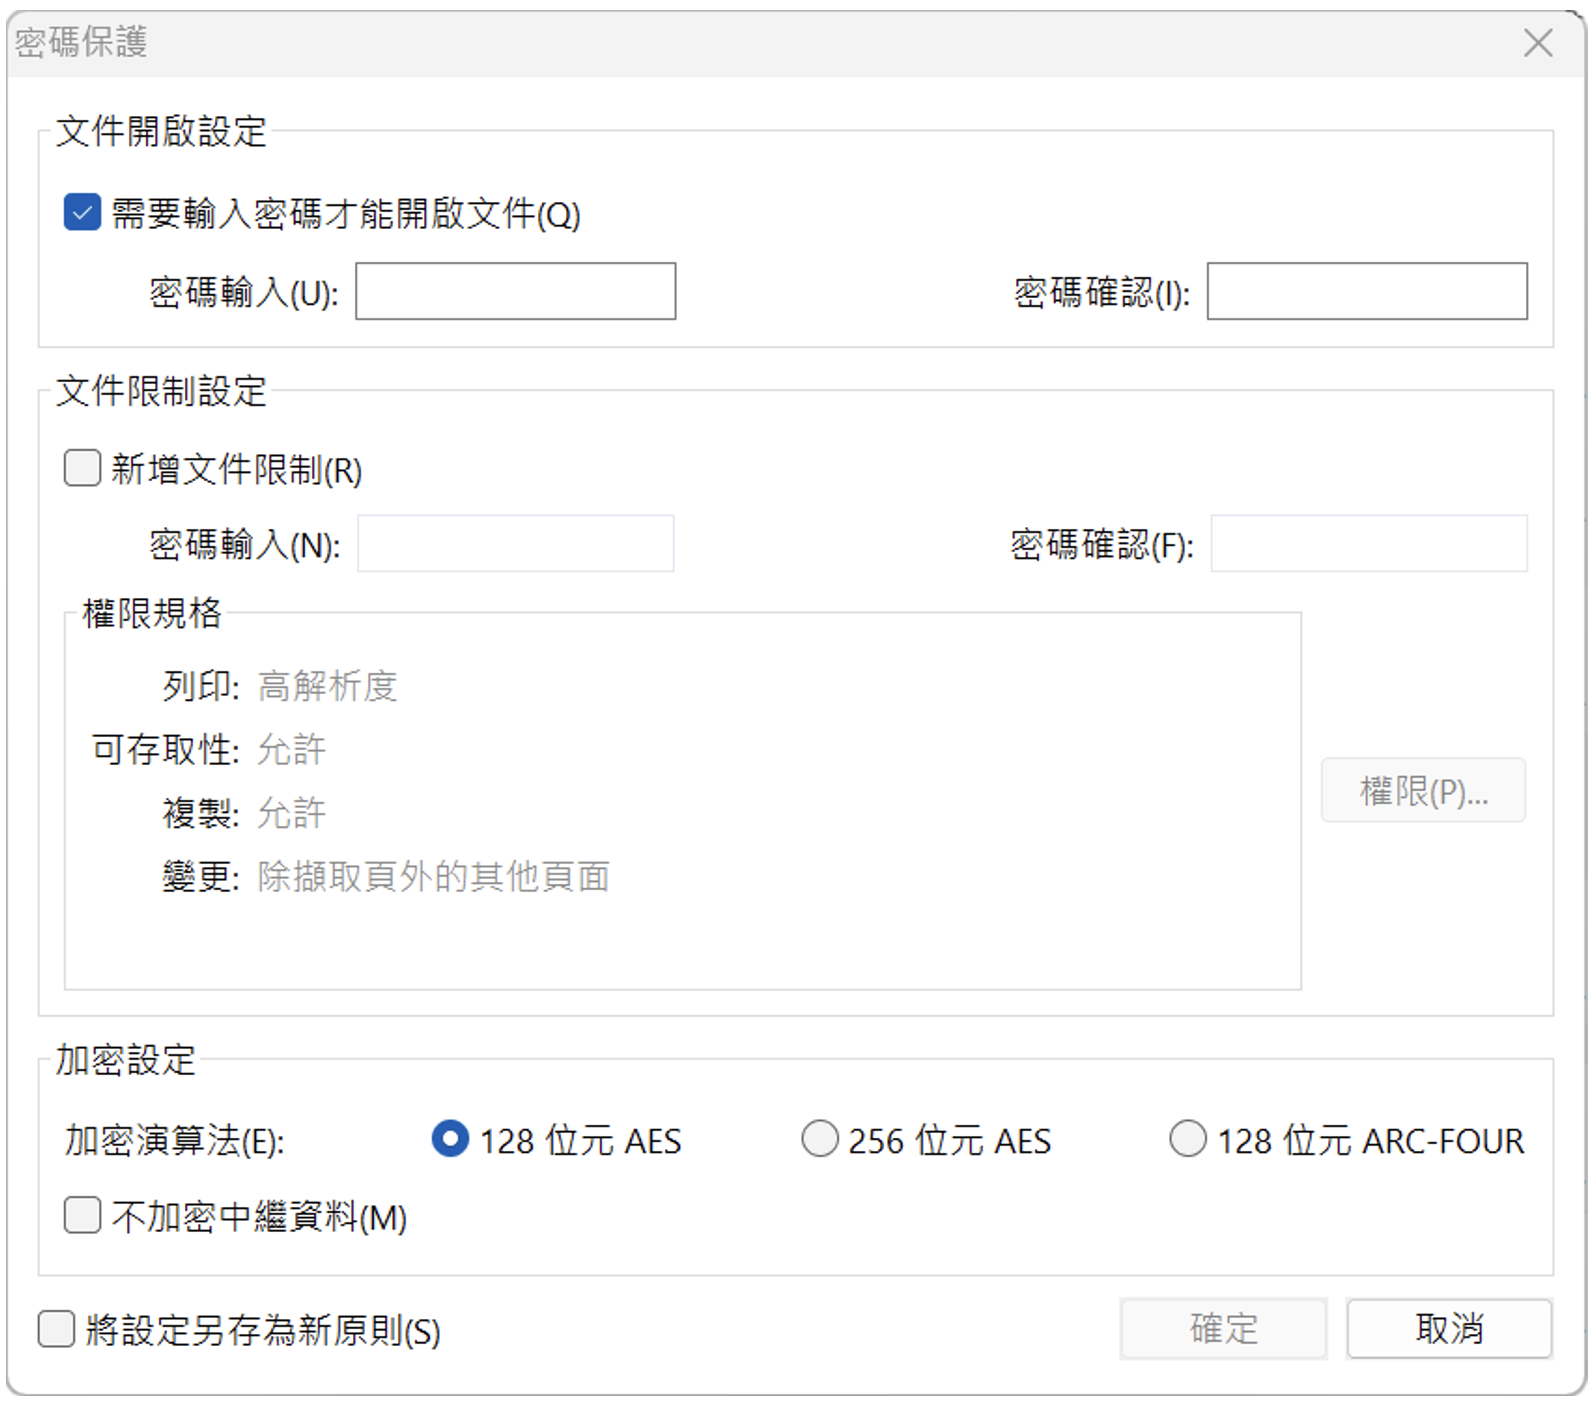Check 將設定另存為新原則(S) option
The image size is (1596, 1402).
56,1330
